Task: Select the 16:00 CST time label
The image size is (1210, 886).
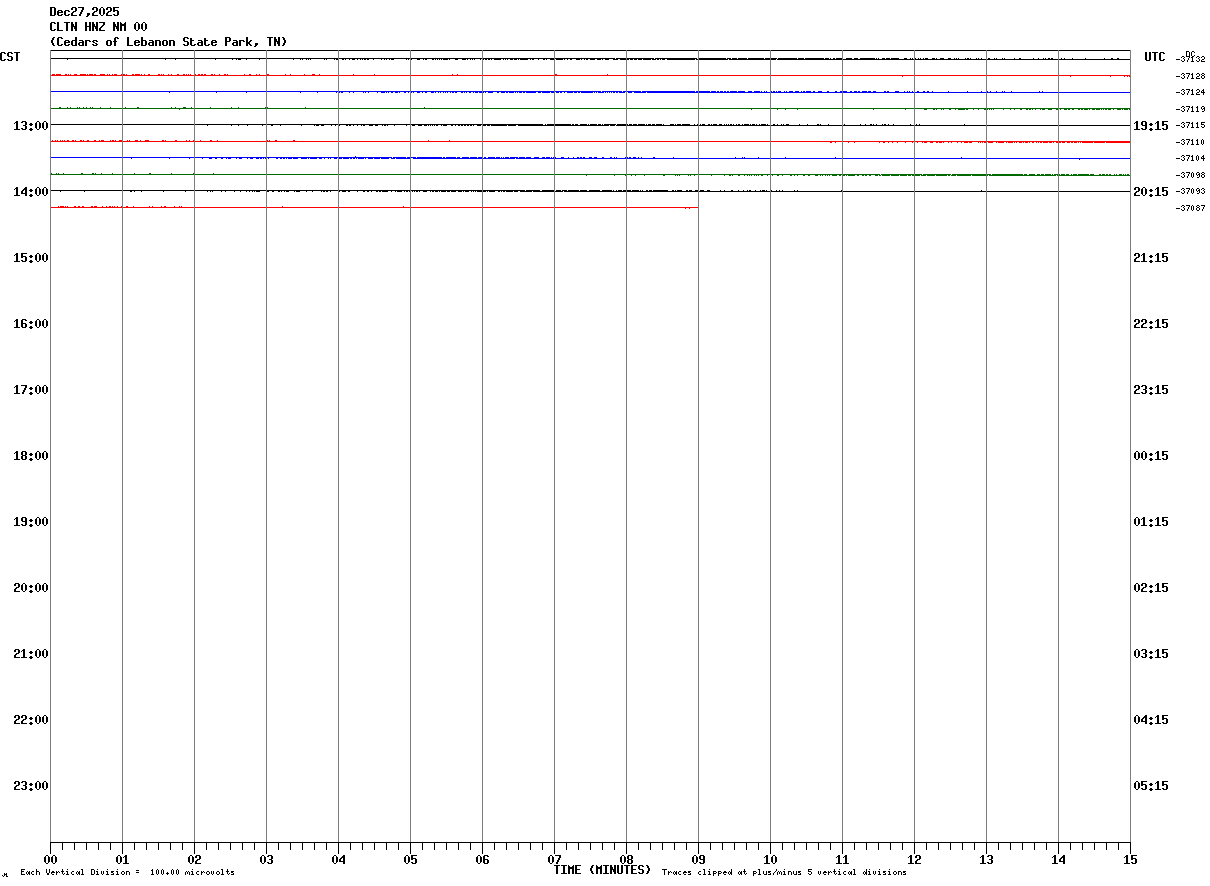Action: (31, 324)
